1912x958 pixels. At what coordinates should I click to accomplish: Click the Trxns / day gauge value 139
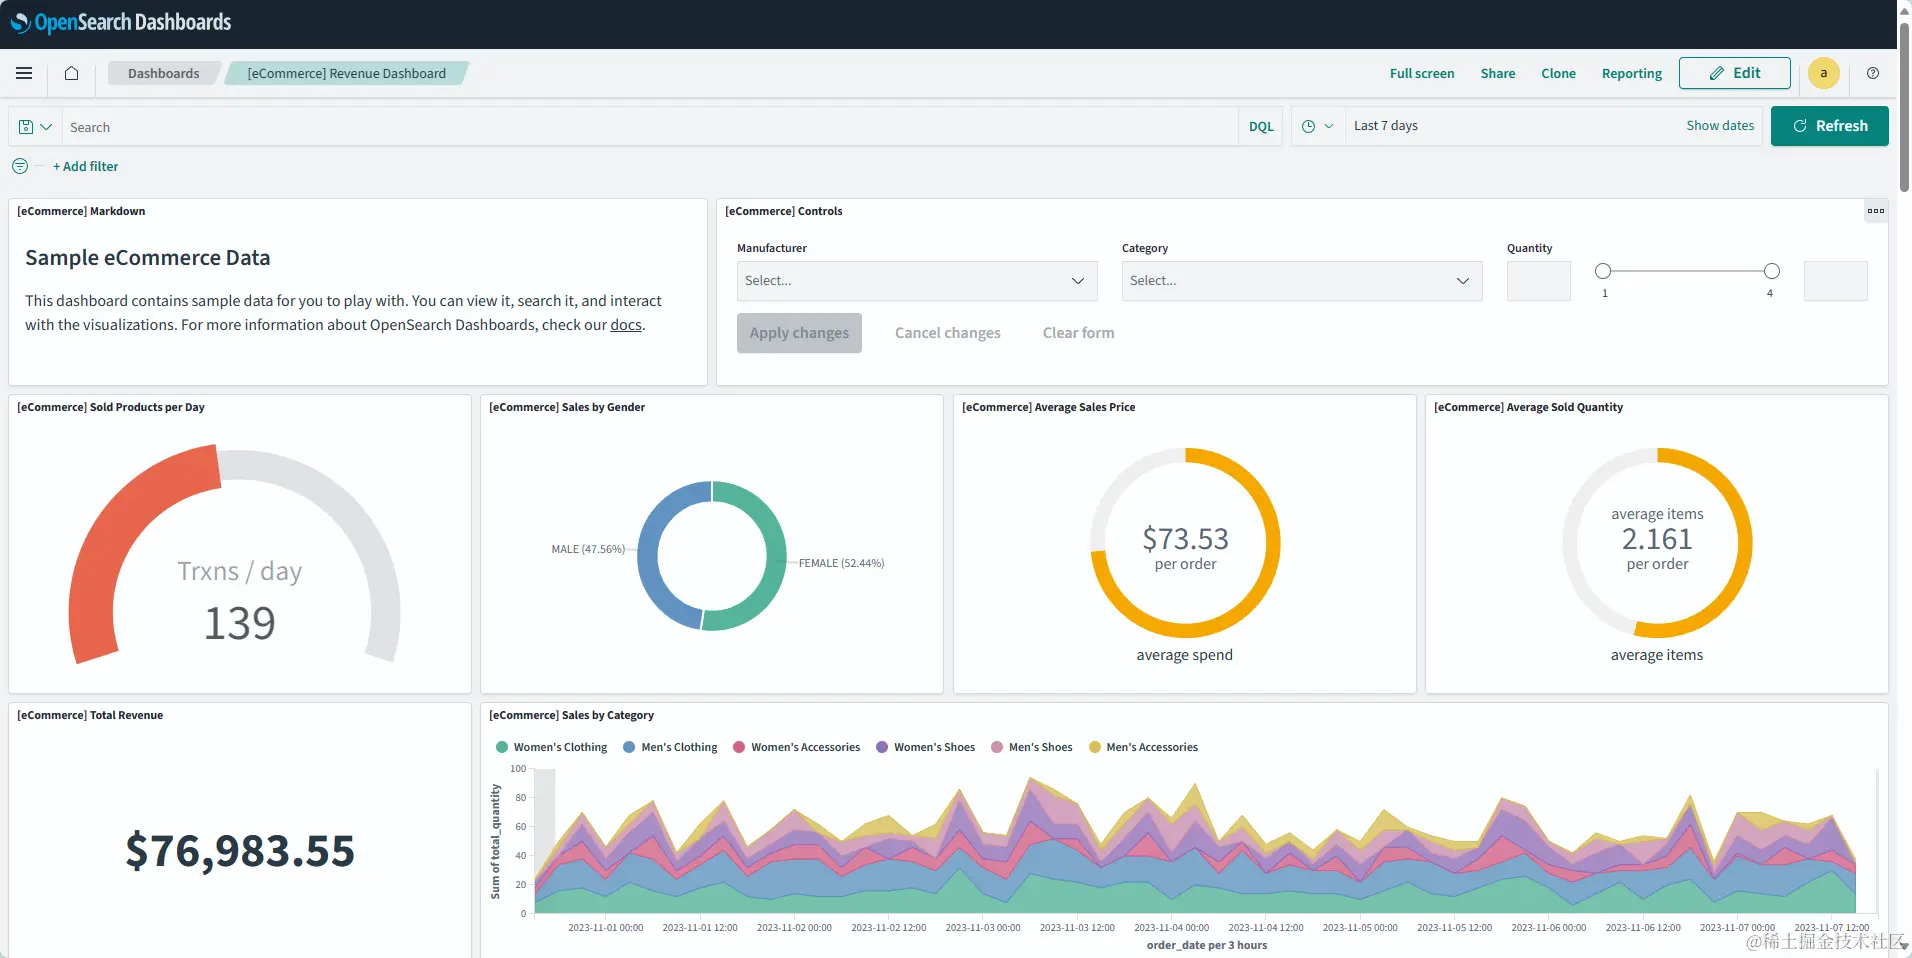click(x=240, y=623)
